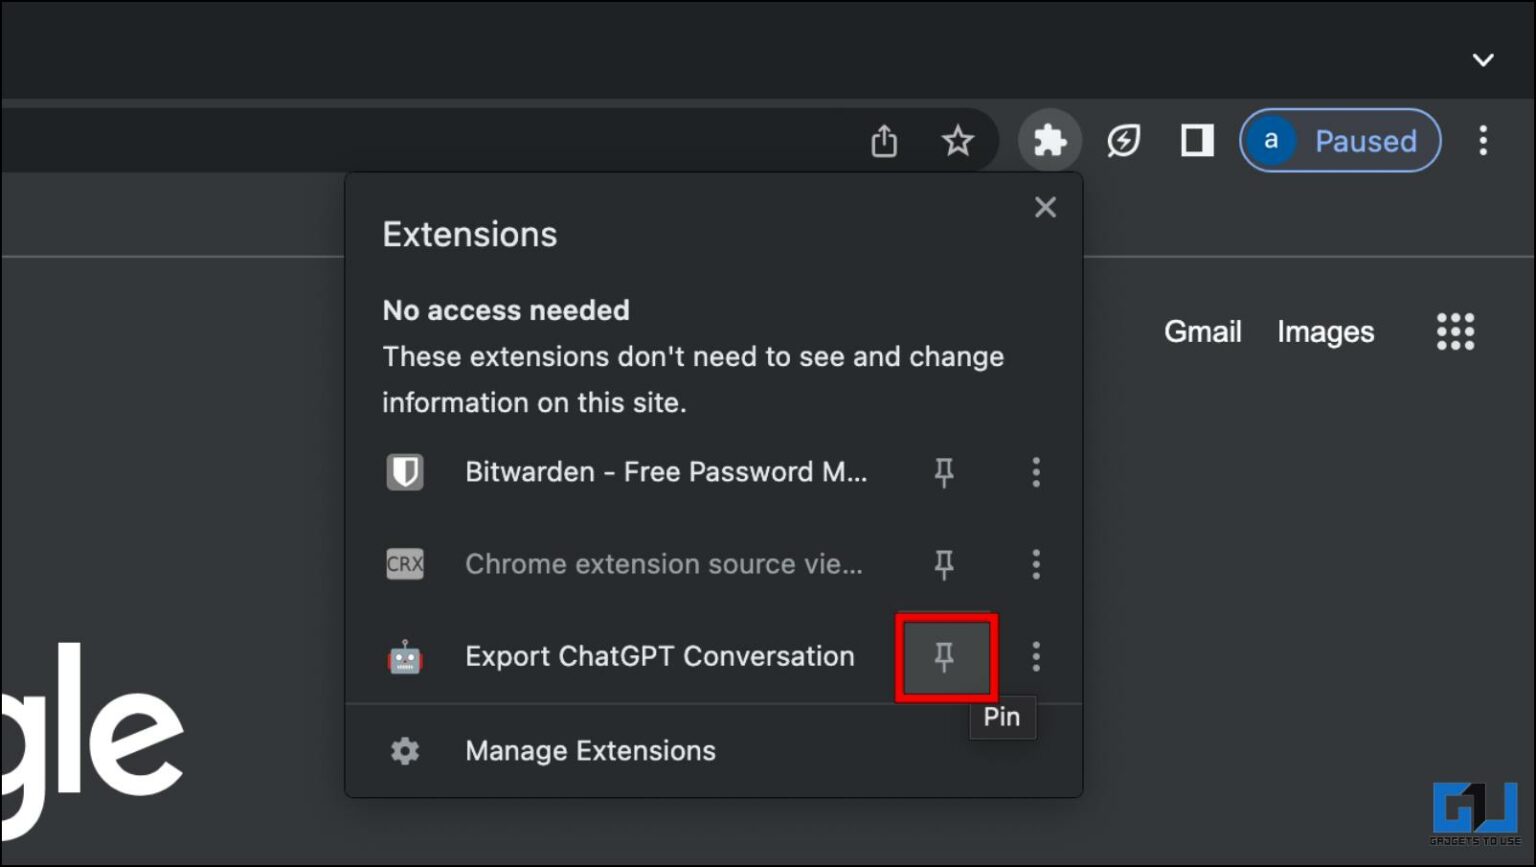Open the Manage Extensions gear icon
Screen dimensions: 1536x867
404,750
